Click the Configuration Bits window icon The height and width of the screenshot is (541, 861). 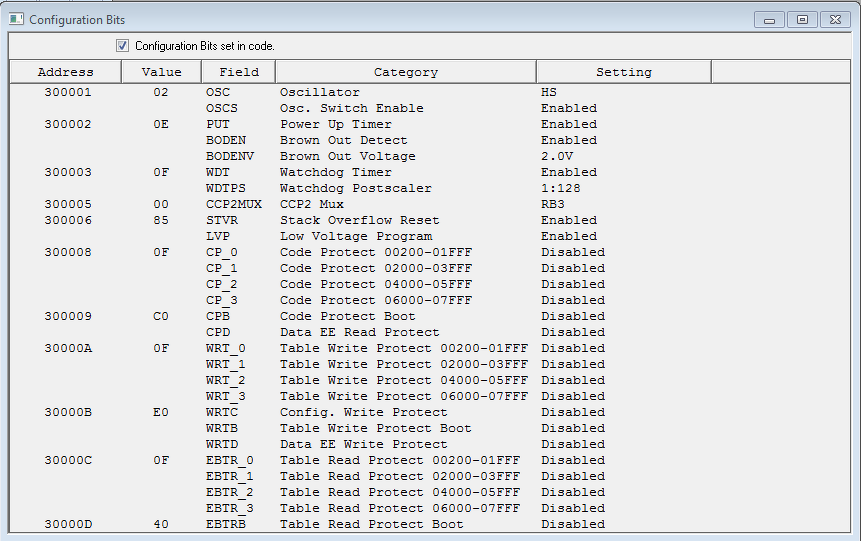[x=16, y=19]
